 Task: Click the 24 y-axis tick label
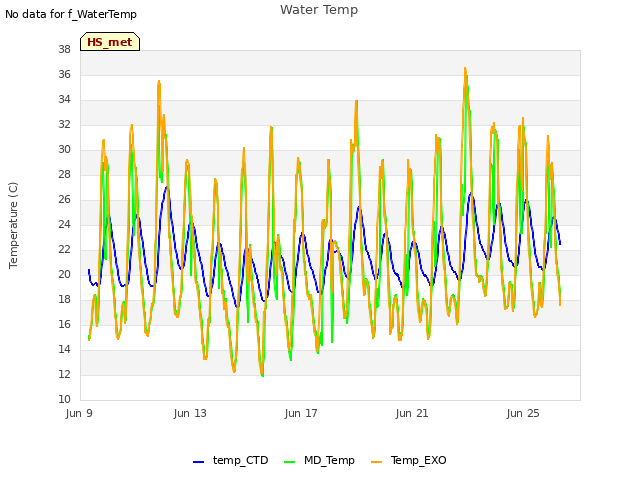point(64,224)
